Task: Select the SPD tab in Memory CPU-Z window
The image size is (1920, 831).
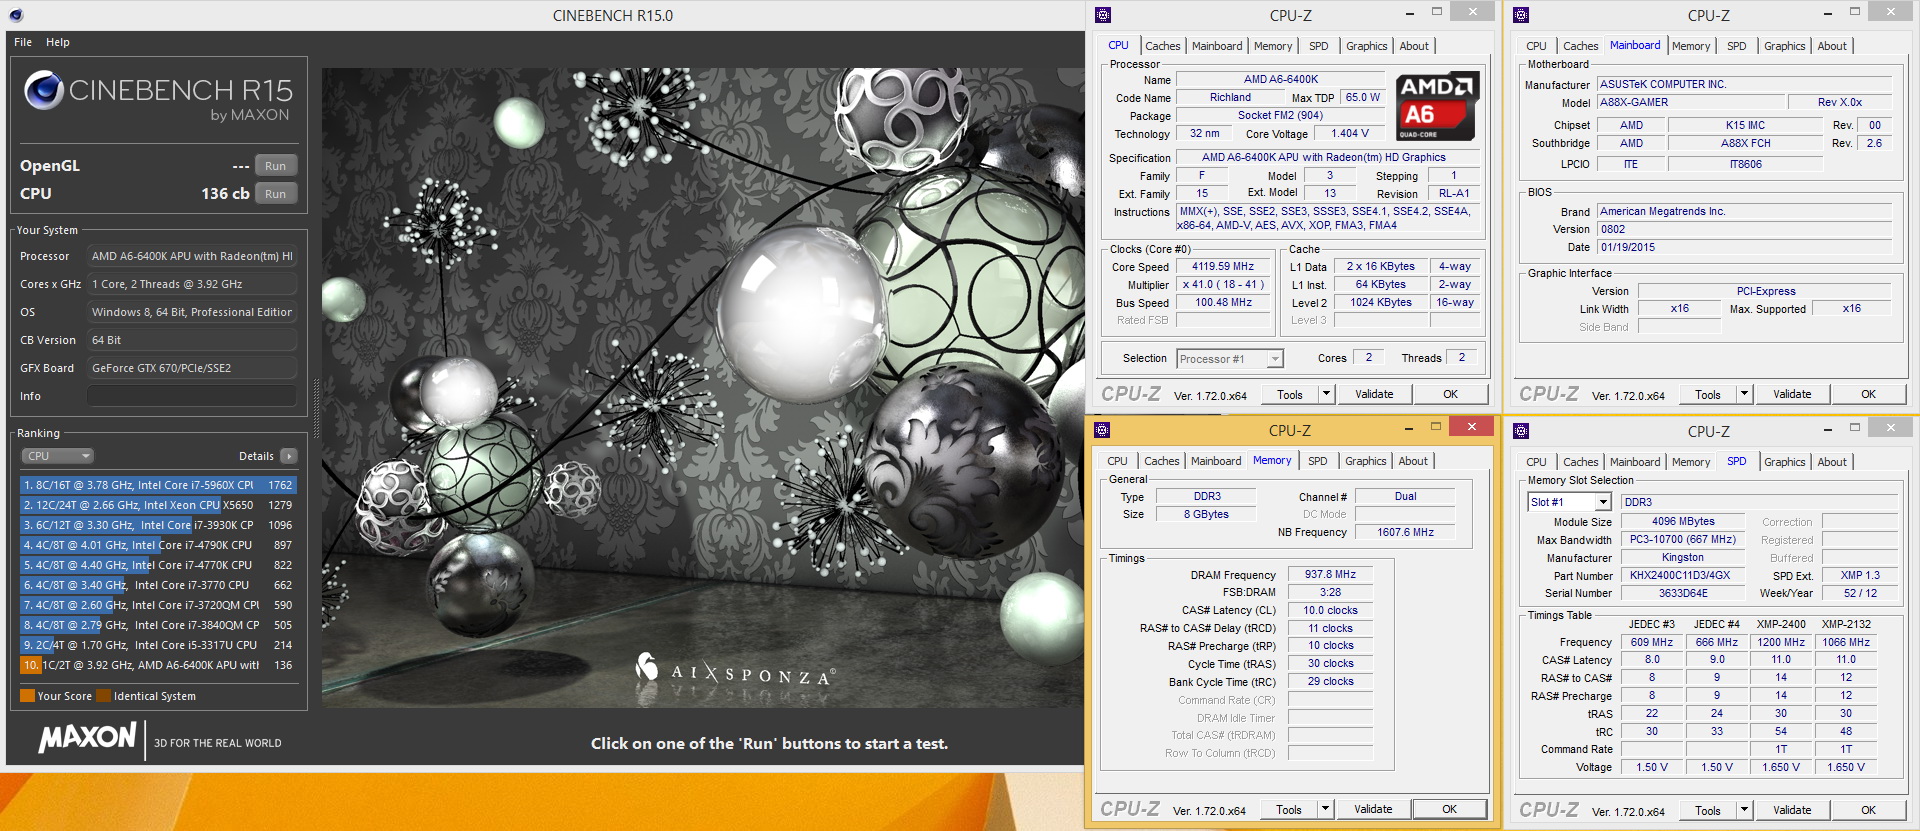Action: (1318, 461)
